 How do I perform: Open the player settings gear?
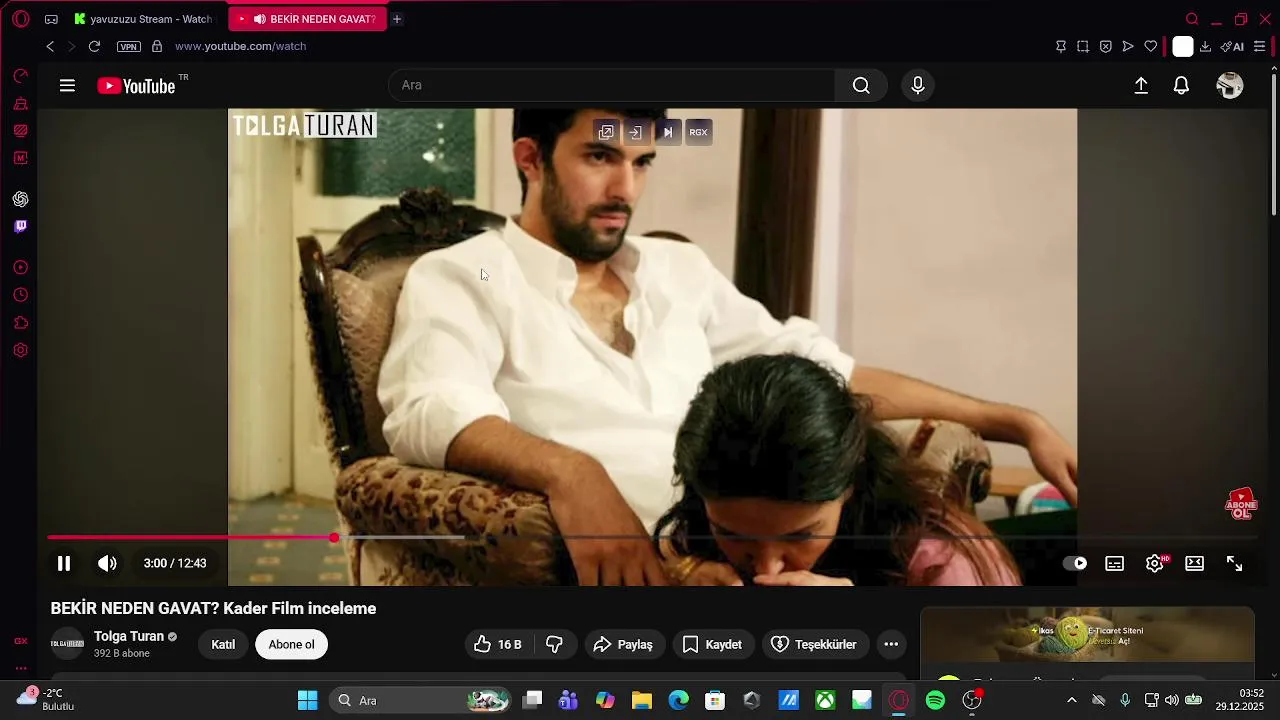click(1155, 563)
